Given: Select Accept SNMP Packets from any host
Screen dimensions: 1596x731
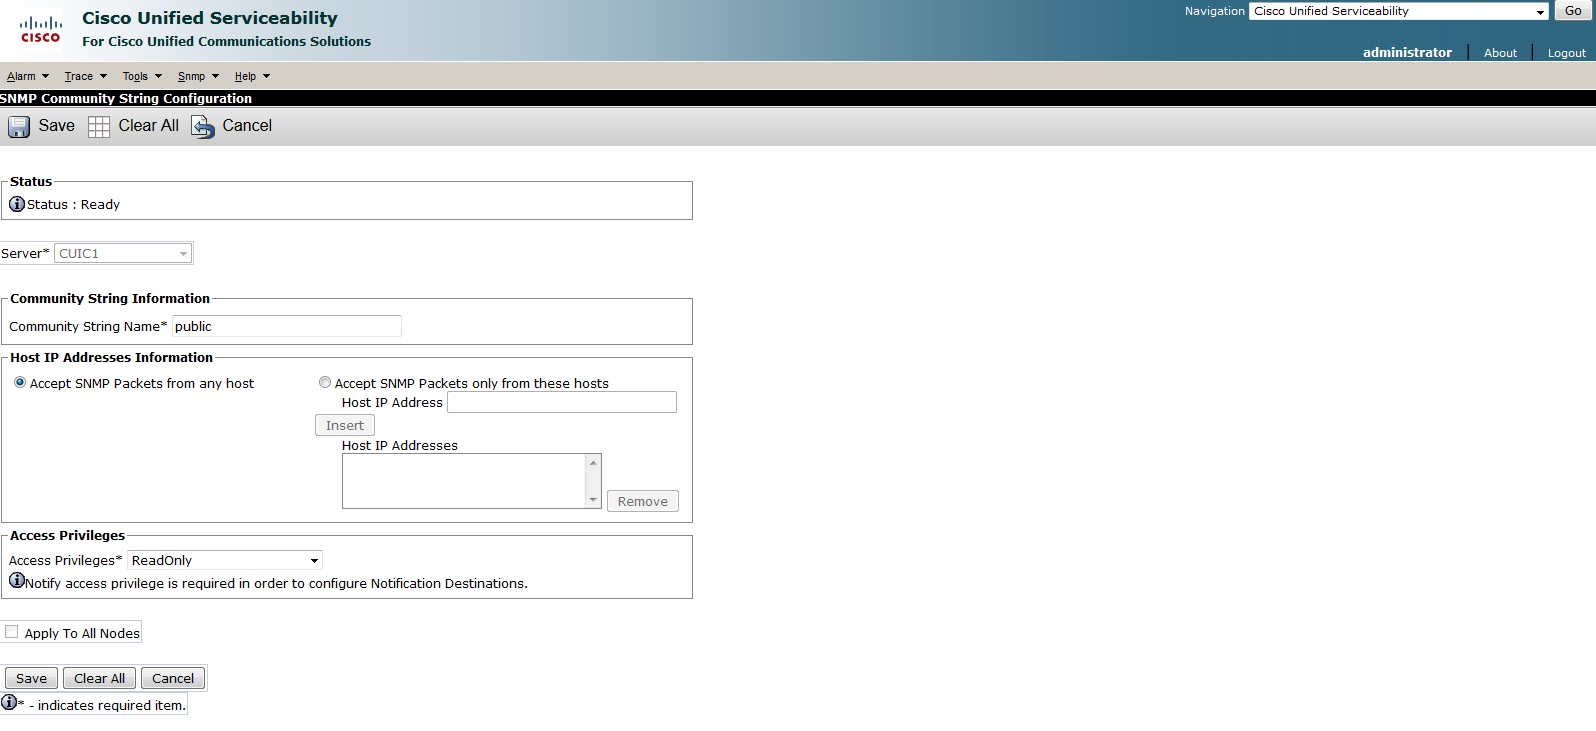Looking at the screenshot, I should pos(20,382).
